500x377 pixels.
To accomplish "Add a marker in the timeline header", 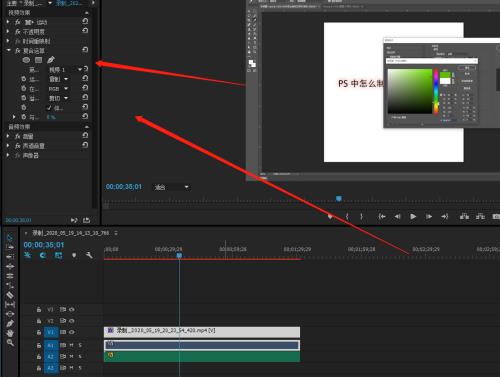I will pos(74,255).
